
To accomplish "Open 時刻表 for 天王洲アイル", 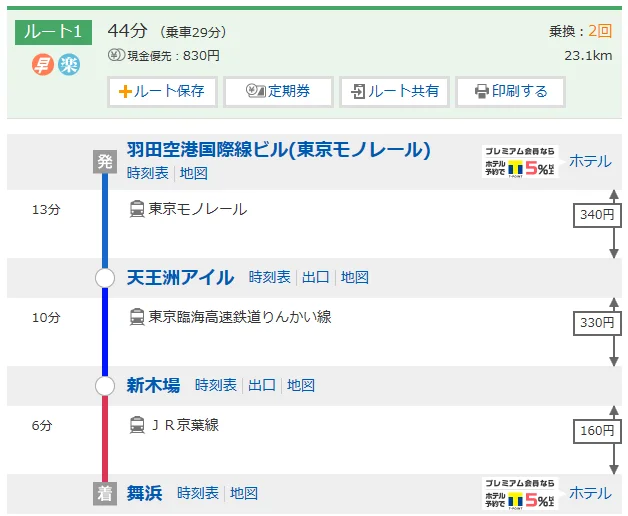I will (x=270, y=277).
